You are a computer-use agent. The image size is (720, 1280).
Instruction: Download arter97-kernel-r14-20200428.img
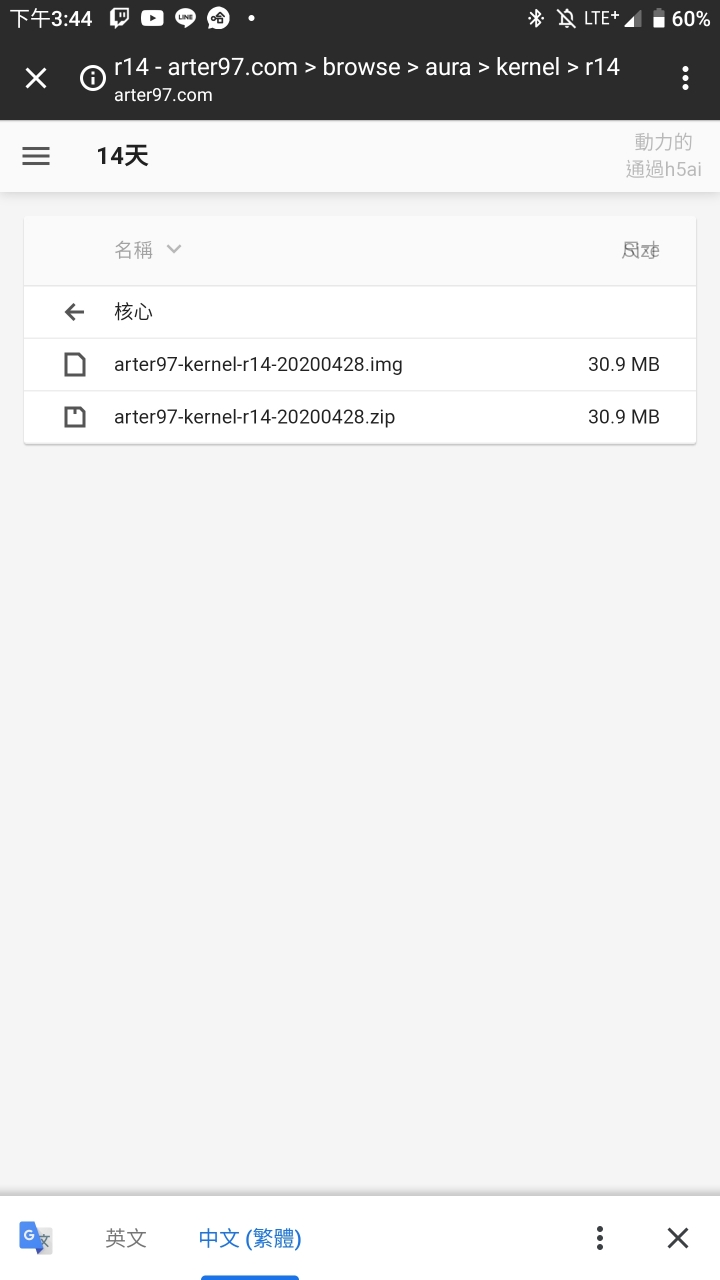coord(258,364)
